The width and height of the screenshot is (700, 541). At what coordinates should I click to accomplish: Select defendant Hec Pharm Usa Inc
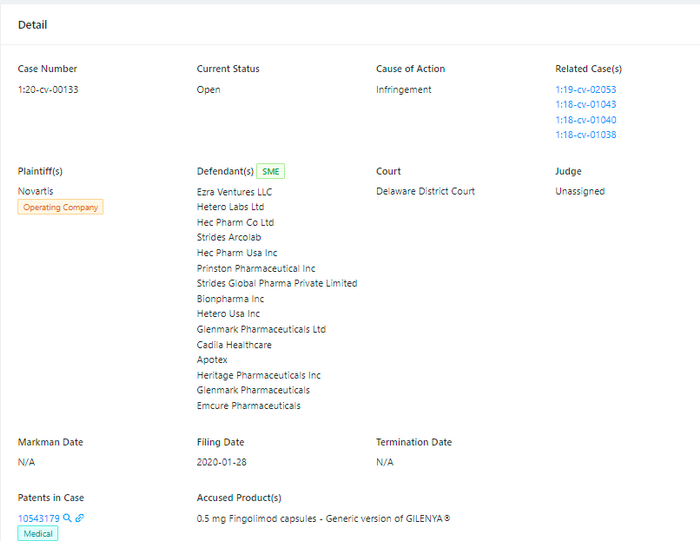coord(237,253)
